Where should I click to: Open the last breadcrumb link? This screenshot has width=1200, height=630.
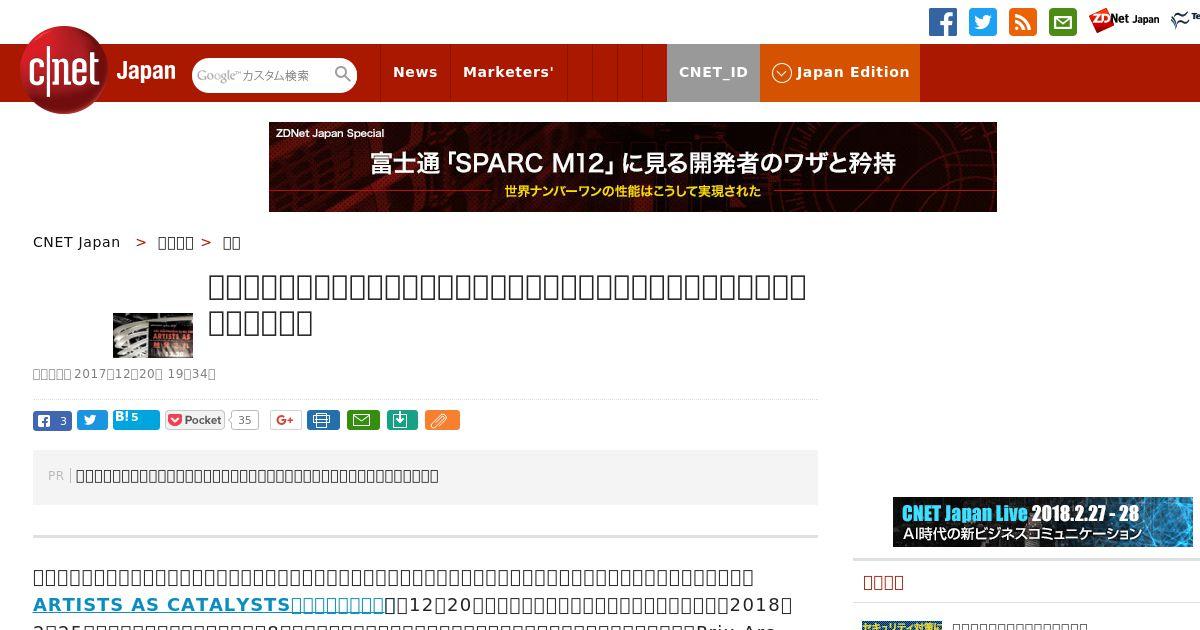(231, 242)
